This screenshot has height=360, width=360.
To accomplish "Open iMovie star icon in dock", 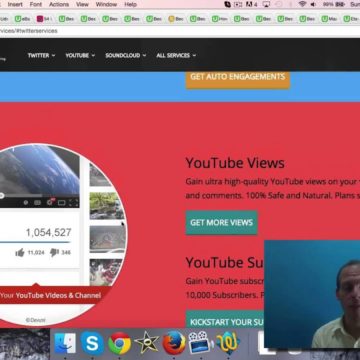I will [146, 343].
